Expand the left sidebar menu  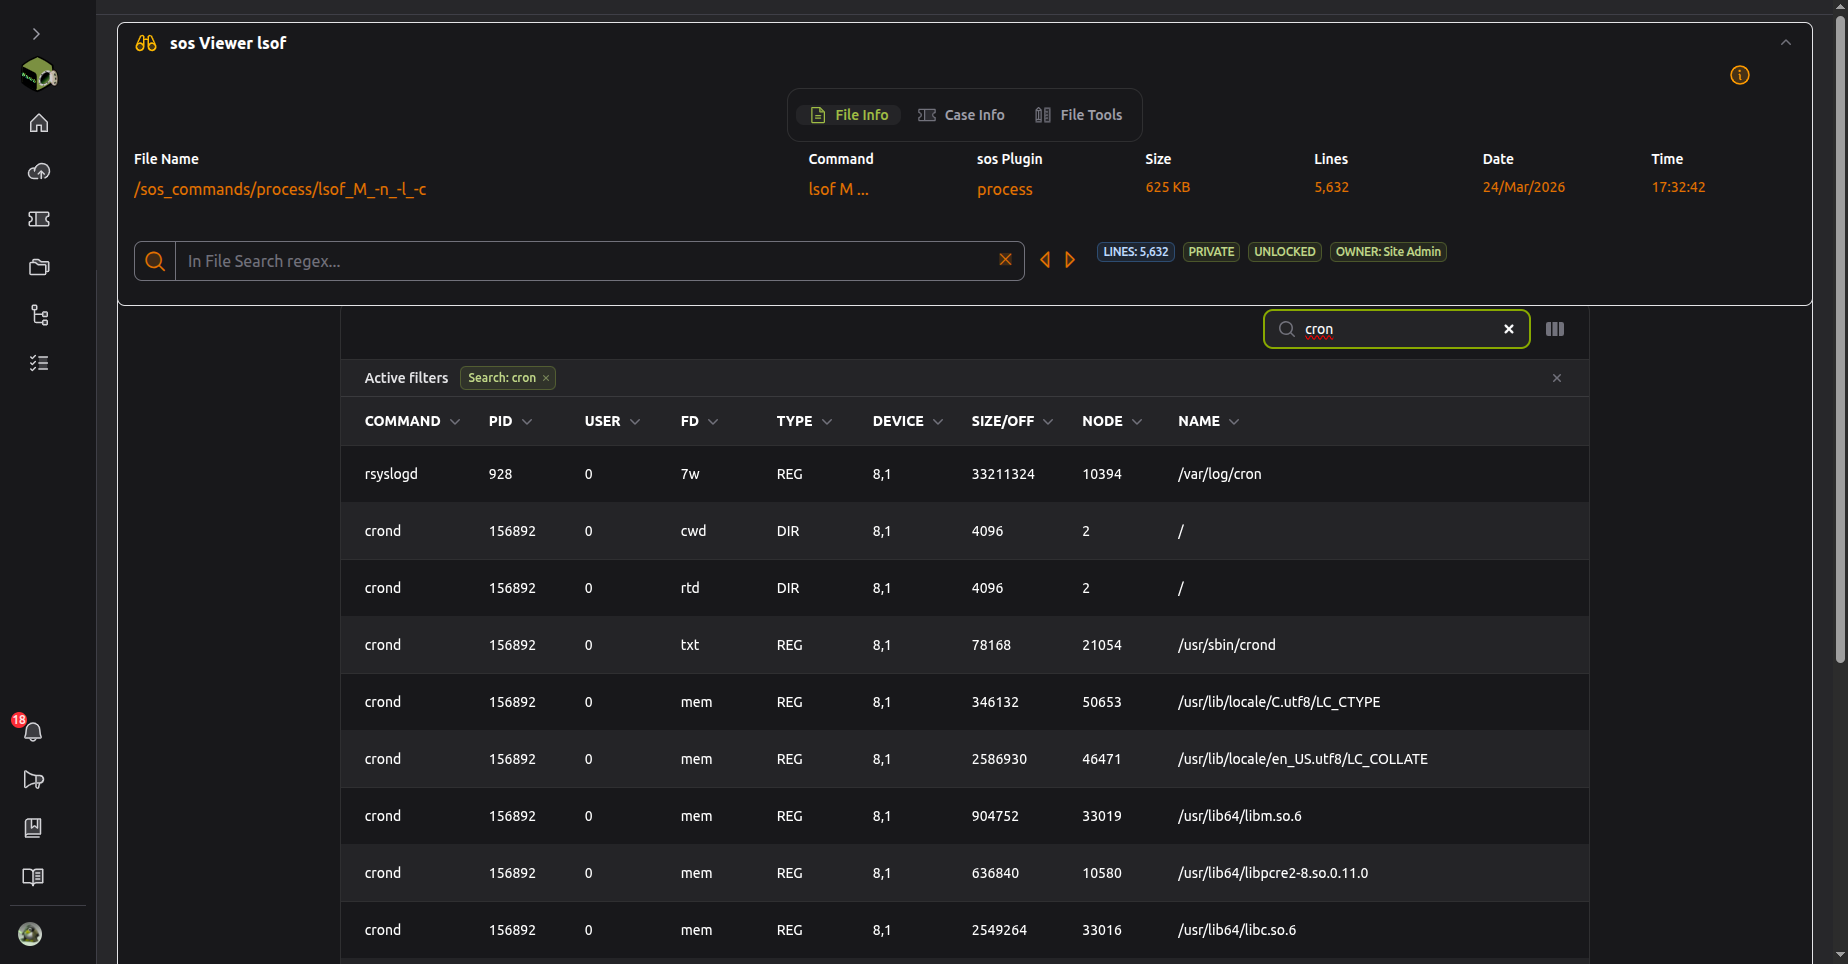point(36,34)
